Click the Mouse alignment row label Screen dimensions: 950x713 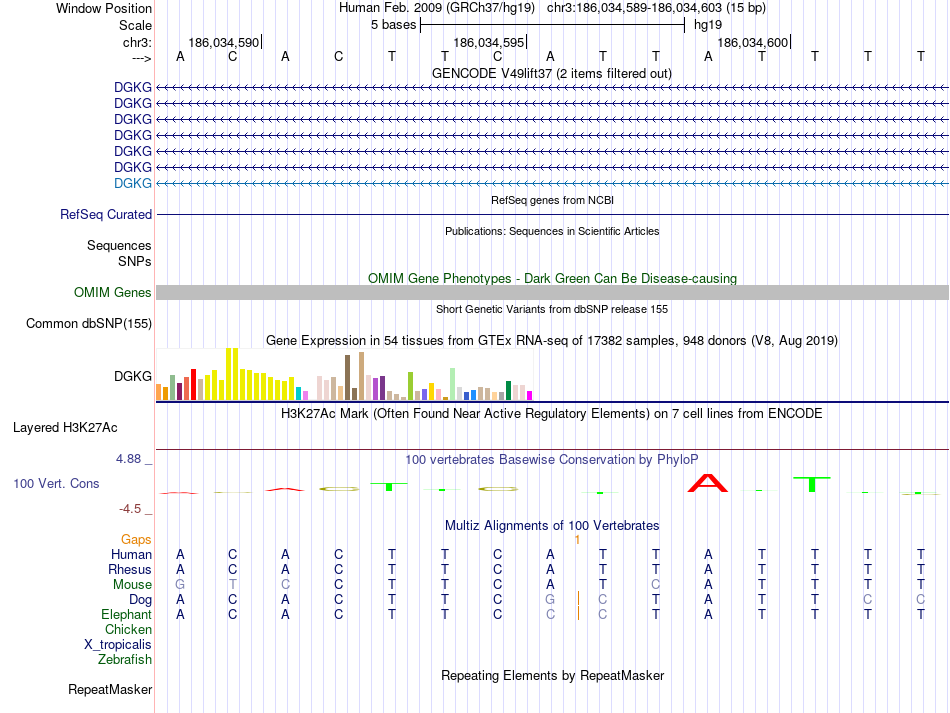click(133, 585)
